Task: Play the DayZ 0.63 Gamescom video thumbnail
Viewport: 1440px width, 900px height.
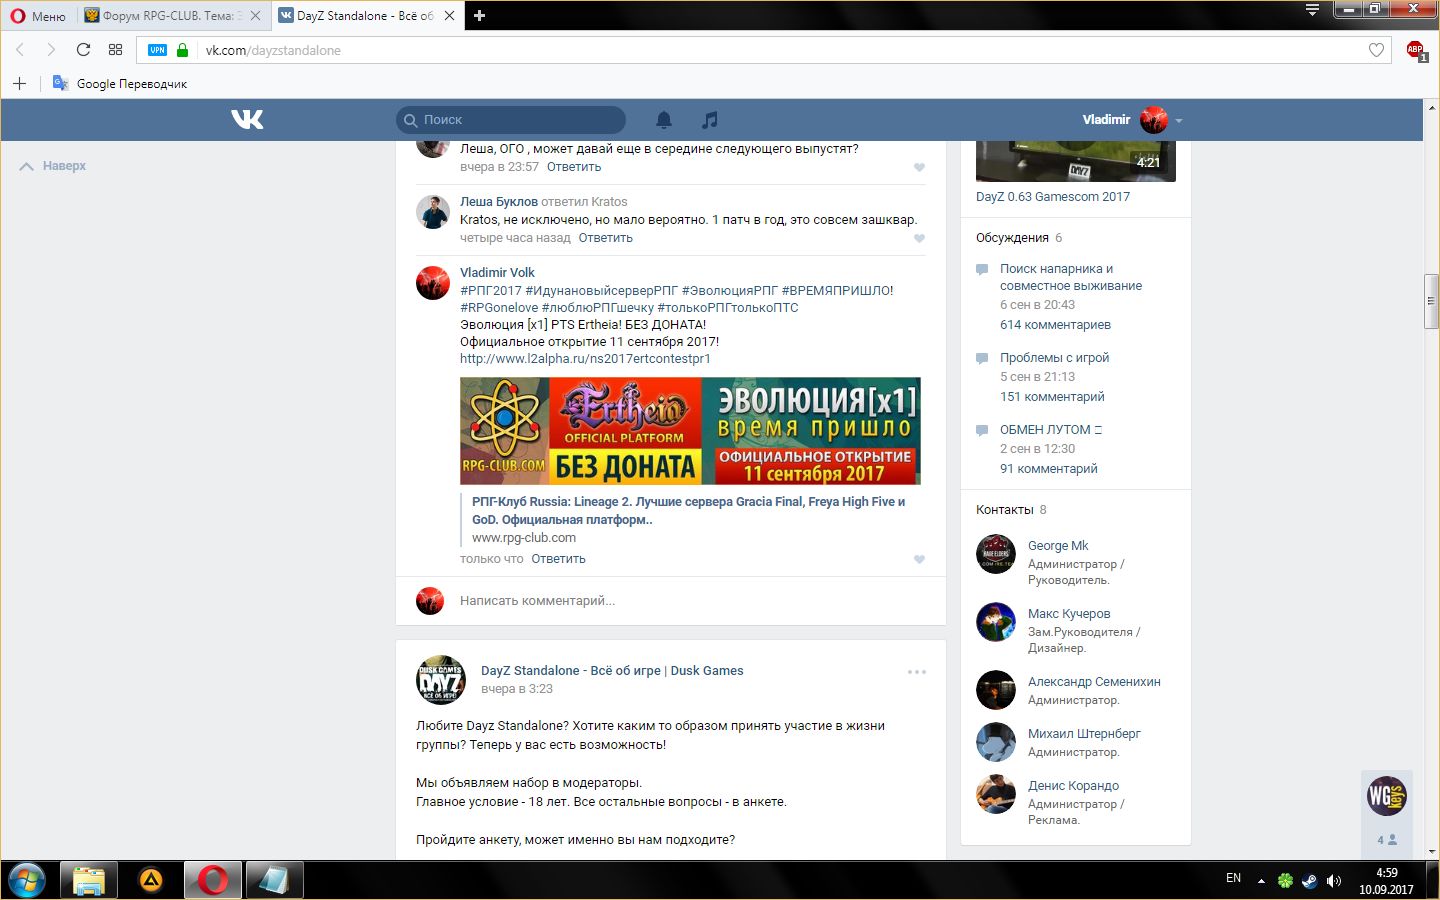Action: click(1075, 162)
